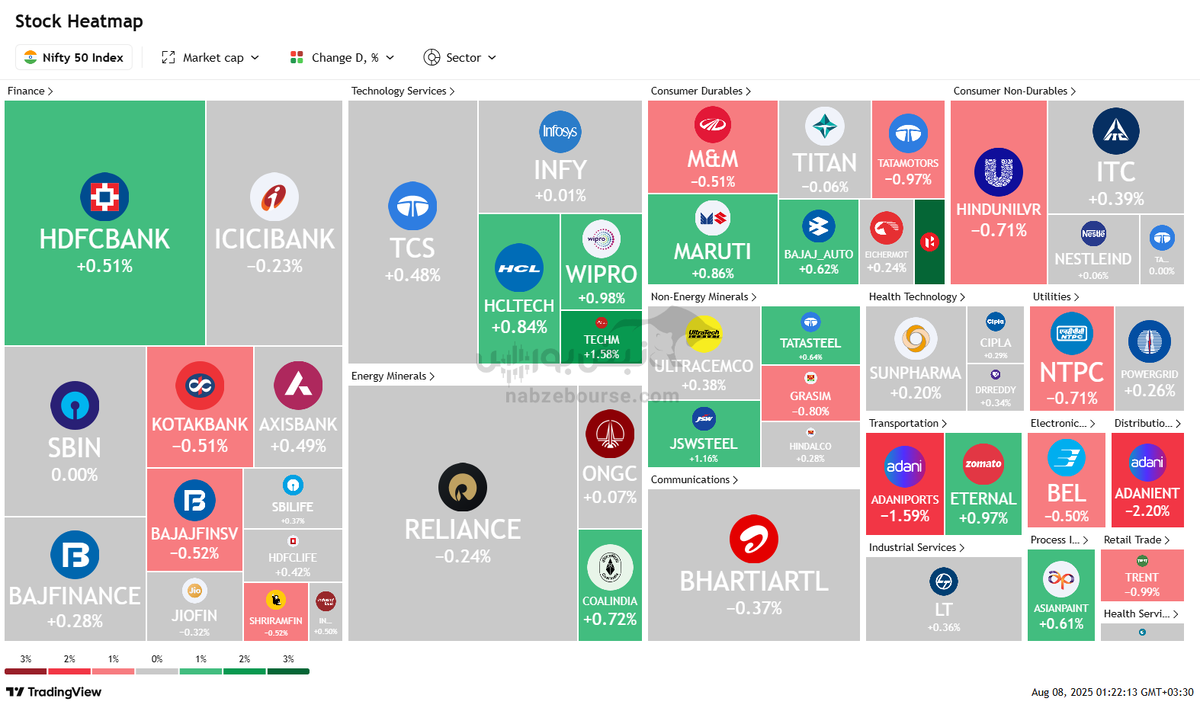The image size is (1200, 708).
Task: Click the dark green 3% legend swatch
Action: click(288, 671)
